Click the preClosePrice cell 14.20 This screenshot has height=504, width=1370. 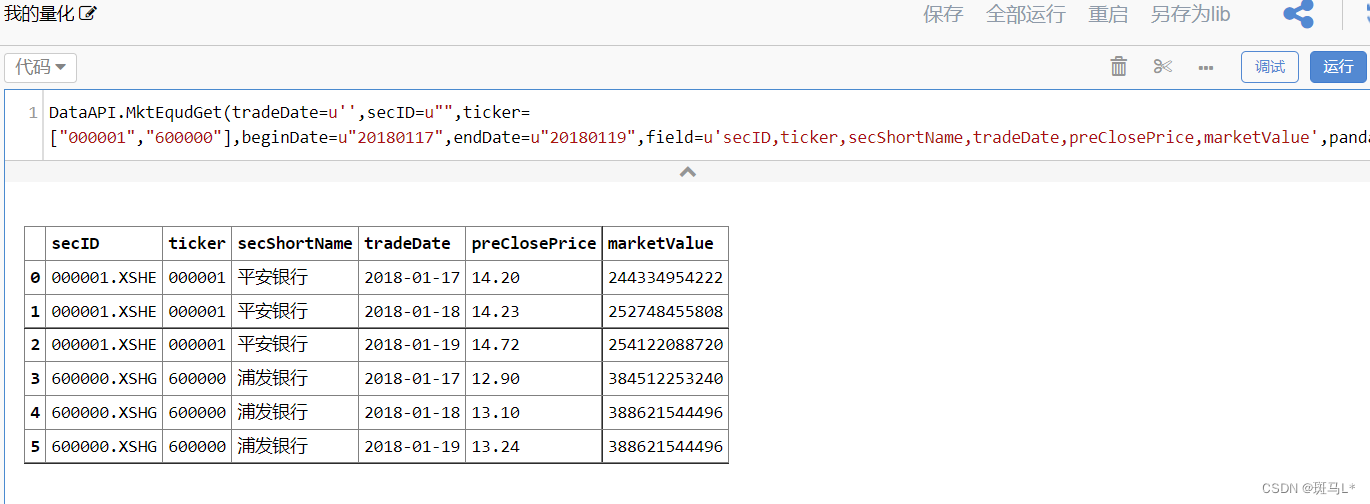point(534,278)
